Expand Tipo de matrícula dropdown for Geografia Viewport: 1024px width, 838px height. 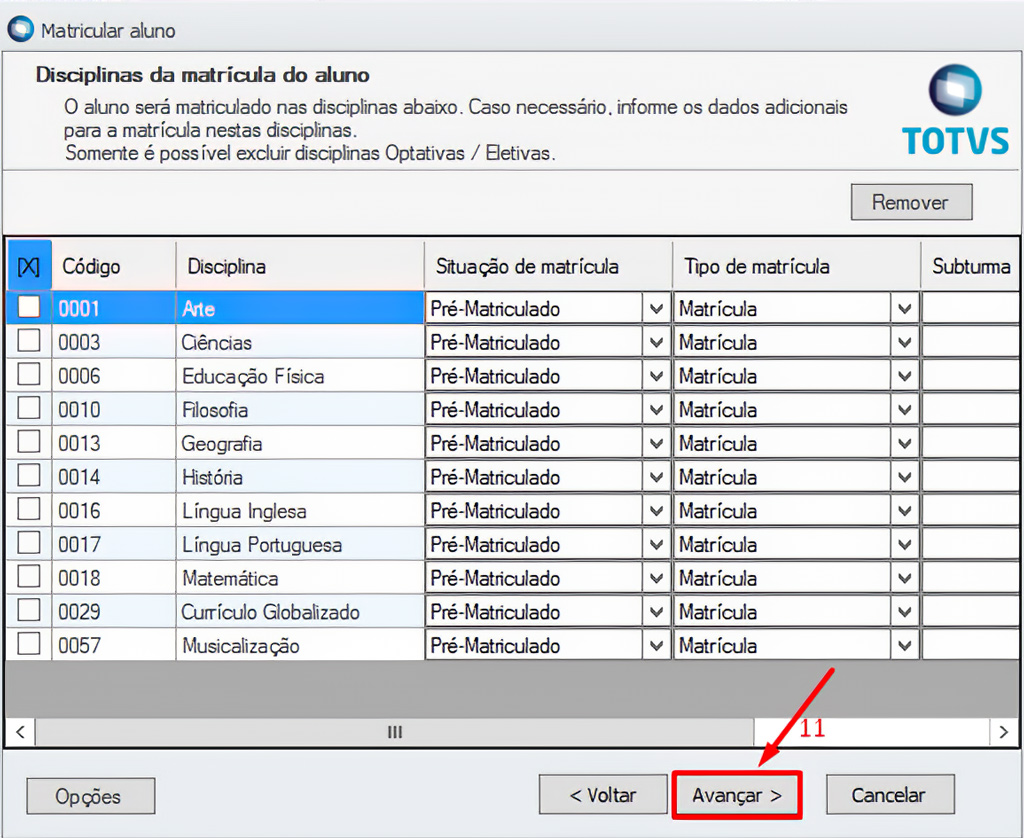905,444
